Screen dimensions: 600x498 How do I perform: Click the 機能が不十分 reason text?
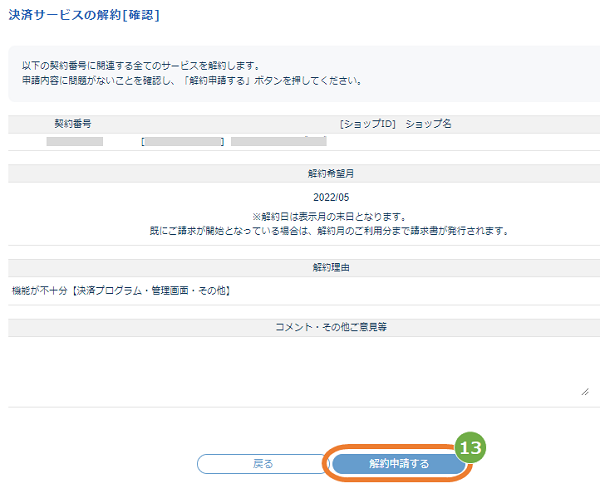tap(121, 291)
